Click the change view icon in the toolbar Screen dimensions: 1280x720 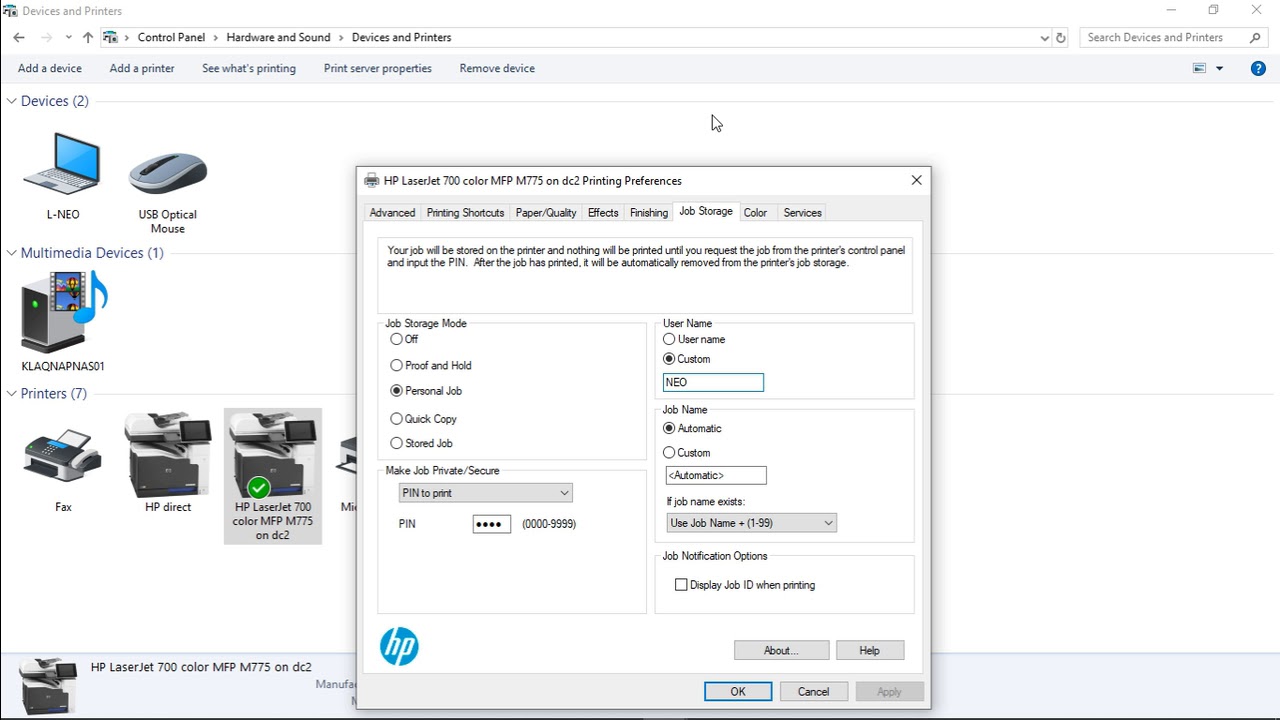[1200, 68]
